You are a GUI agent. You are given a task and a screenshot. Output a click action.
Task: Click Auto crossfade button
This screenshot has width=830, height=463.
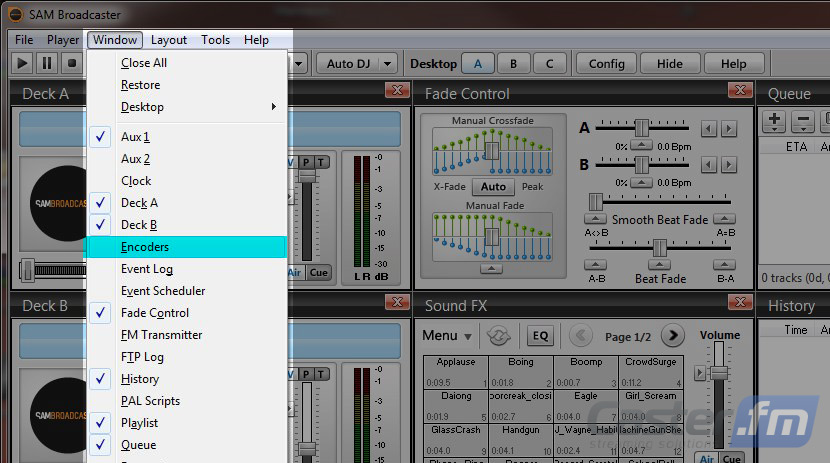493,186
